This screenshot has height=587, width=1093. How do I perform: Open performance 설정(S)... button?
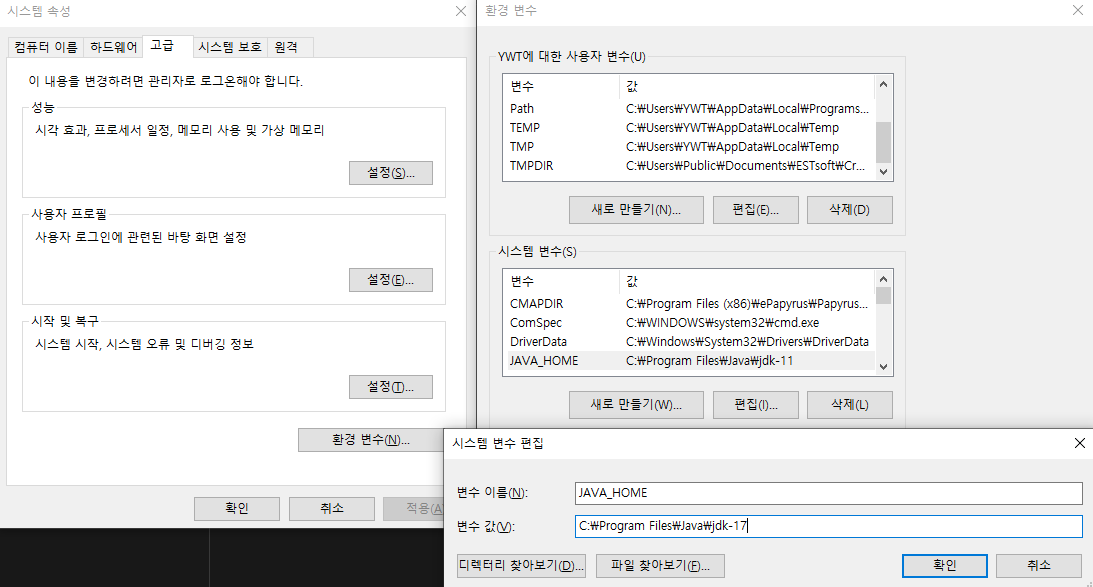[390, 173]
